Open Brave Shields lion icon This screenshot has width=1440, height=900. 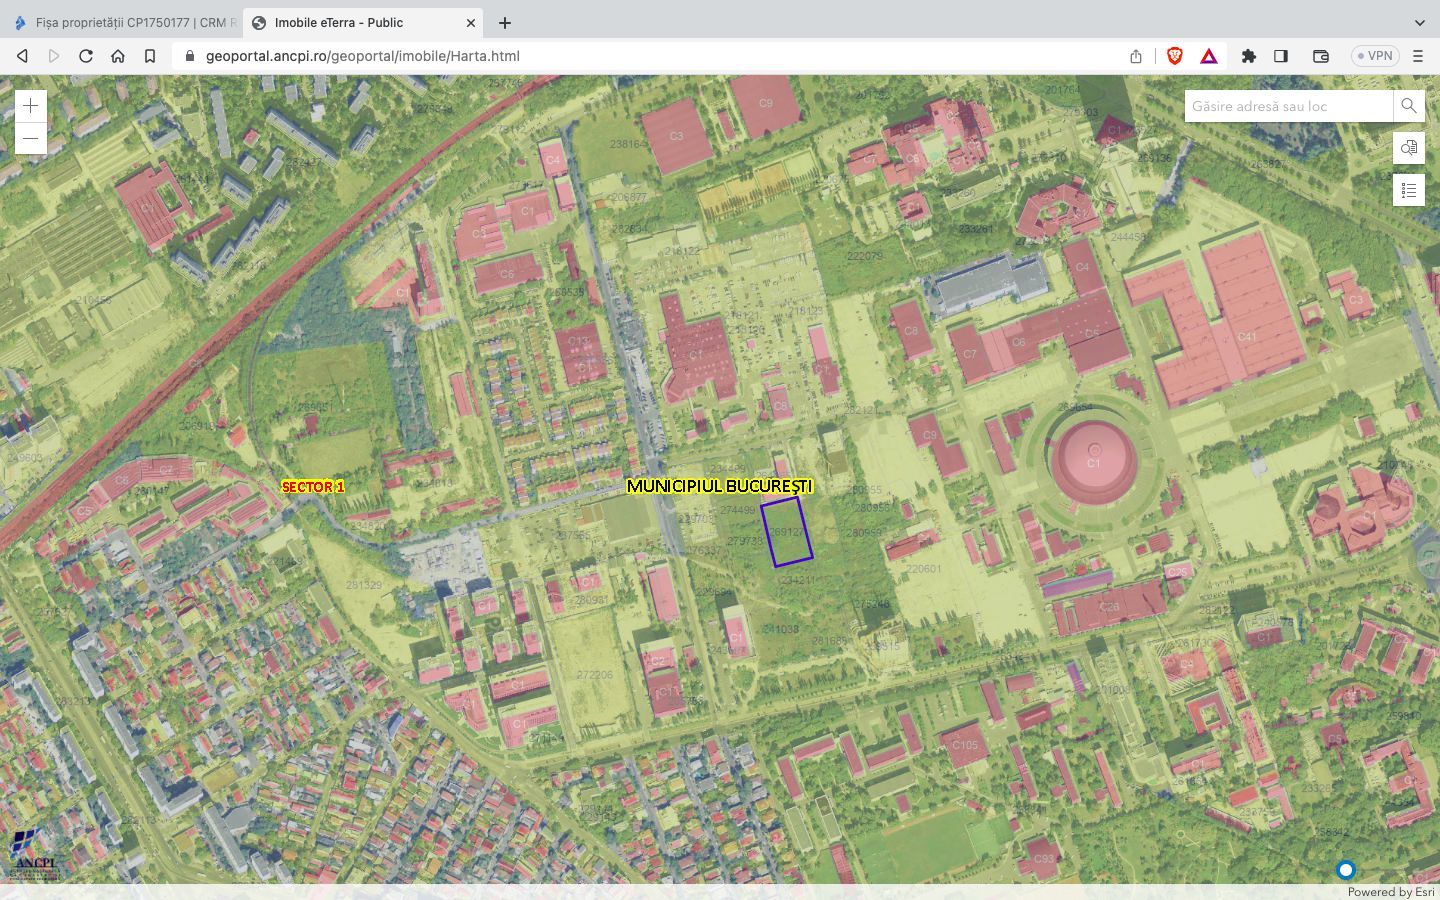pos(1175,56)
